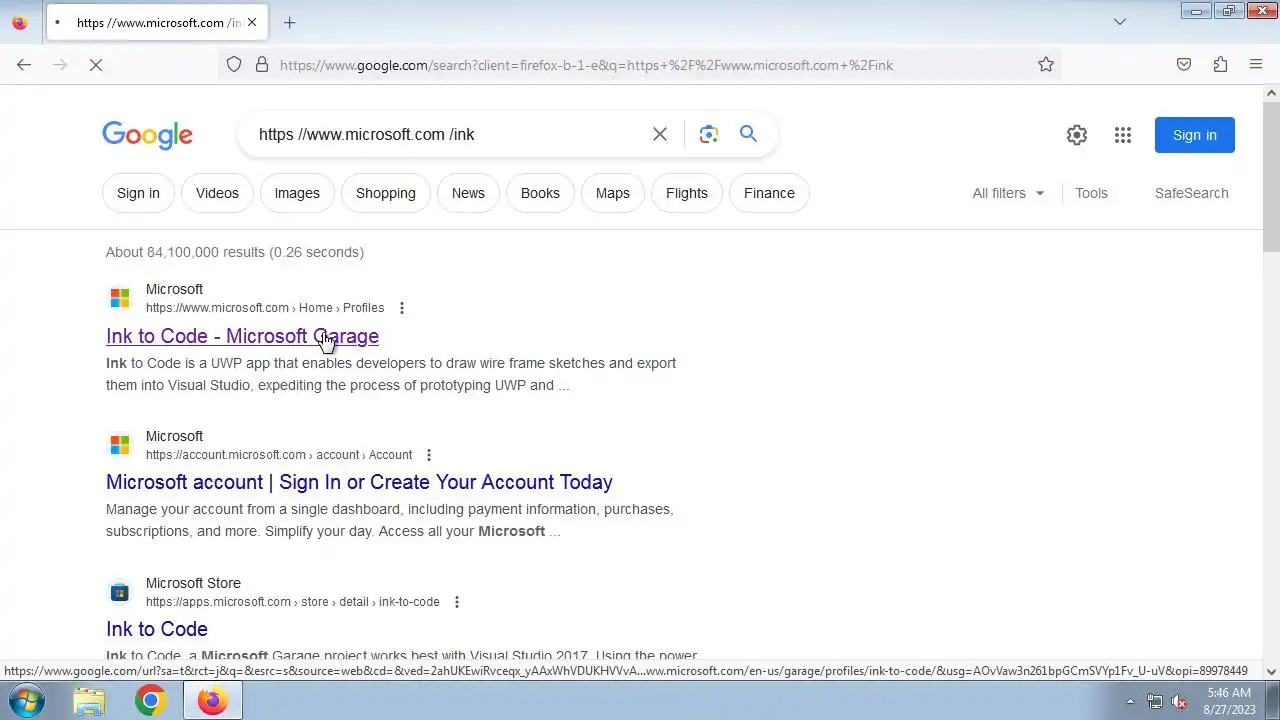The width and height of the screenshot is (1280, 720).
Task: Switch to Images results
Action: coord(297,193)
